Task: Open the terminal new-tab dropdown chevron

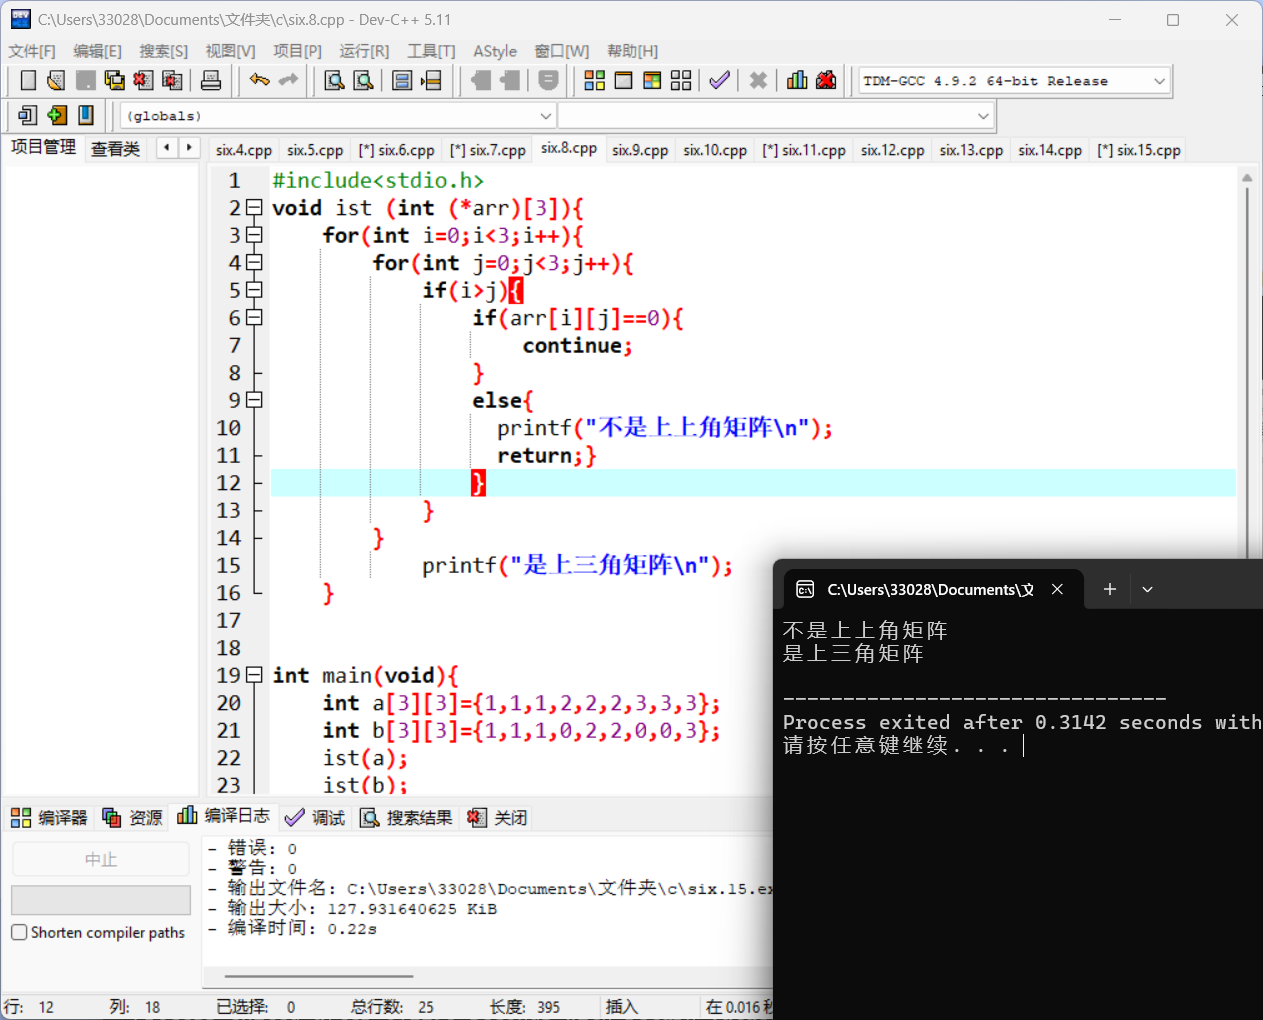Action: click(1147, 590)
